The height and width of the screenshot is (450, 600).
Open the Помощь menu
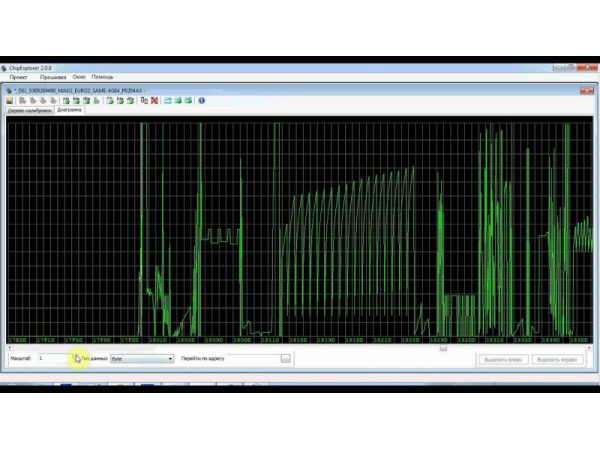tap(102, 77)
